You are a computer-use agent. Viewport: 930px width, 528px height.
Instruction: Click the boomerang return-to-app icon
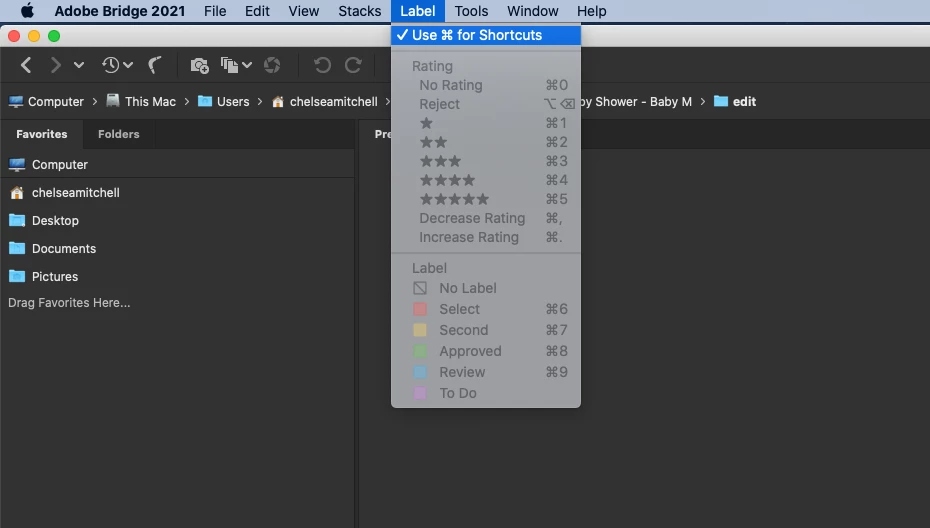155,65
